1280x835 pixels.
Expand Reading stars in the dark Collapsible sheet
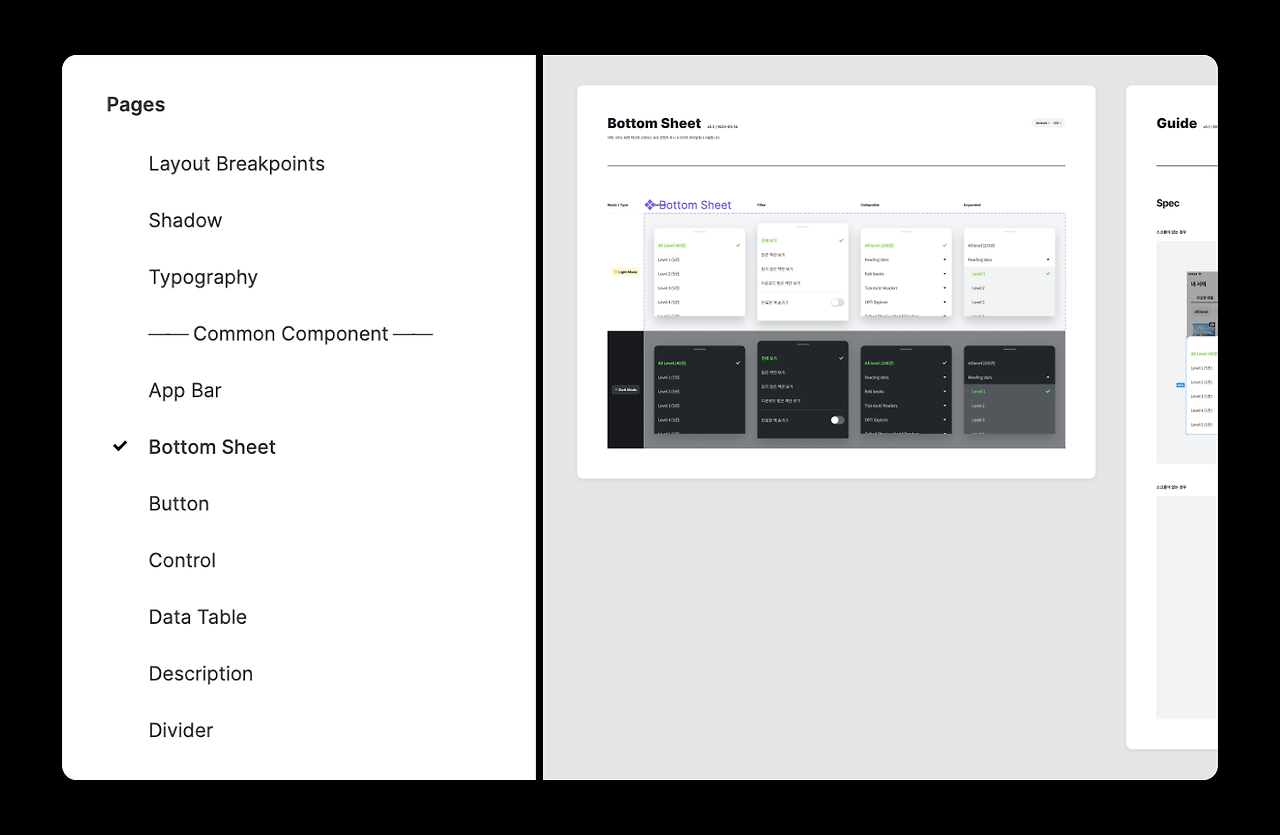[x=944, y=378]
